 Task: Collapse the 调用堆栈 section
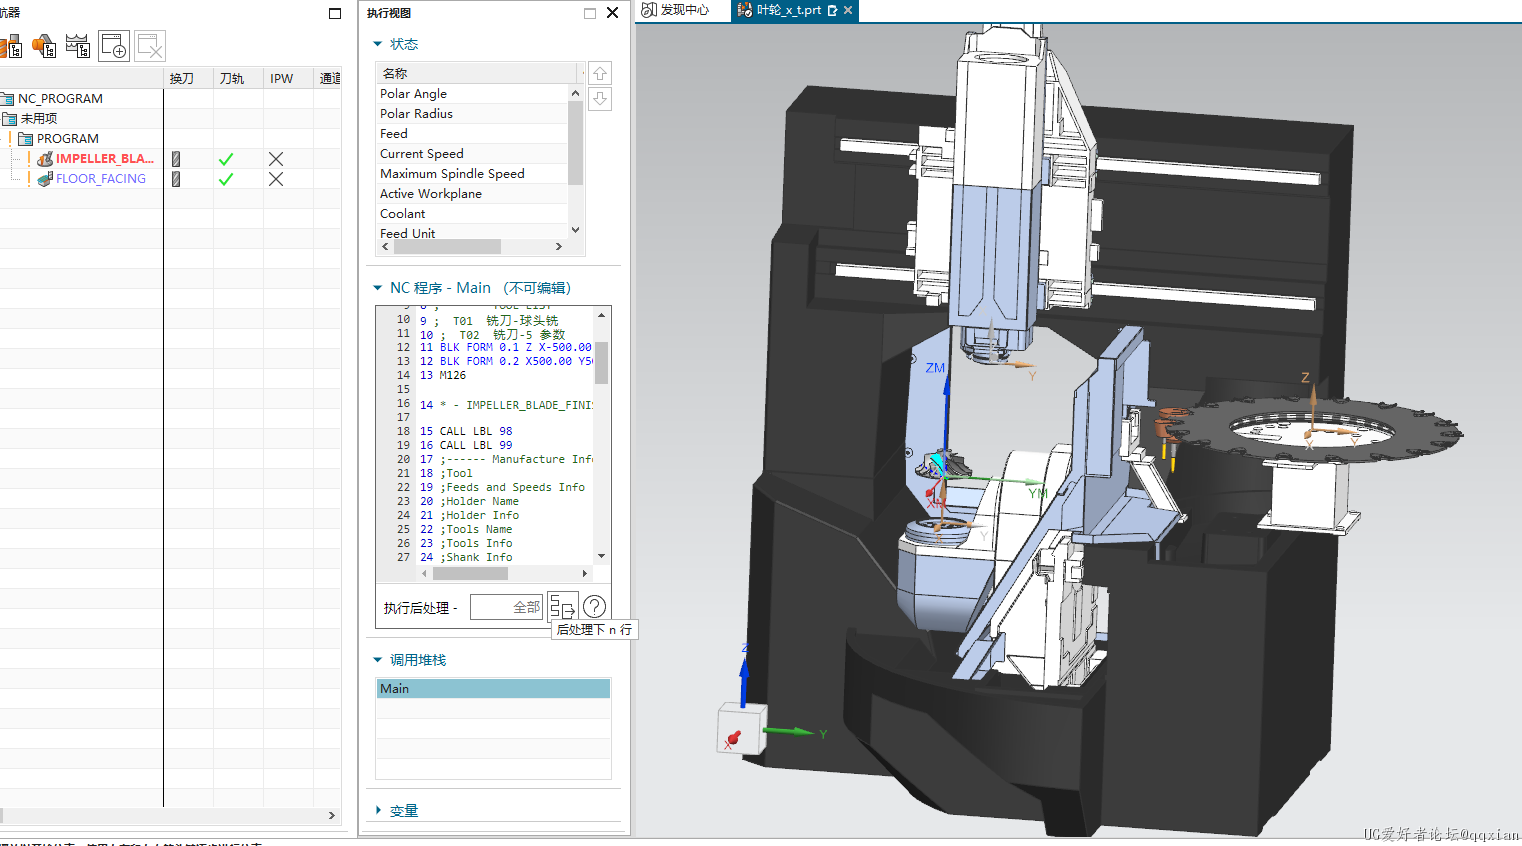(x=378, y=660)
